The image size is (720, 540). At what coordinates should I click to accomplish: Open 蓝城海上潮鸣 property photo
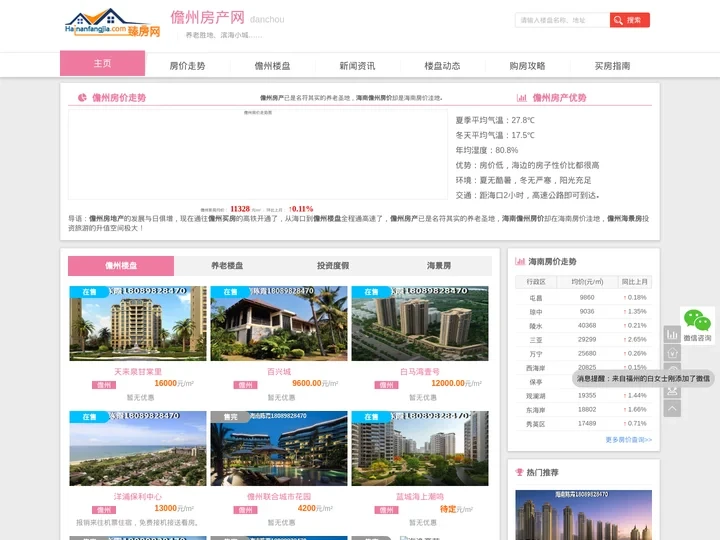coord(420,448)
